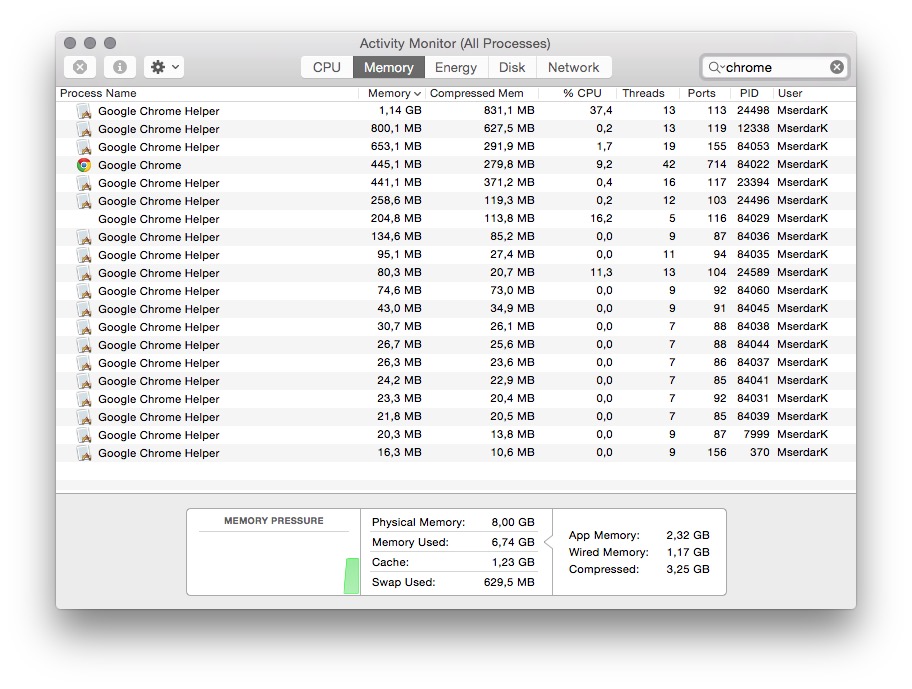This screenshot has height=689, width=912.
Task: Click the helper icon for PID 84053
Action: [84, 147]
